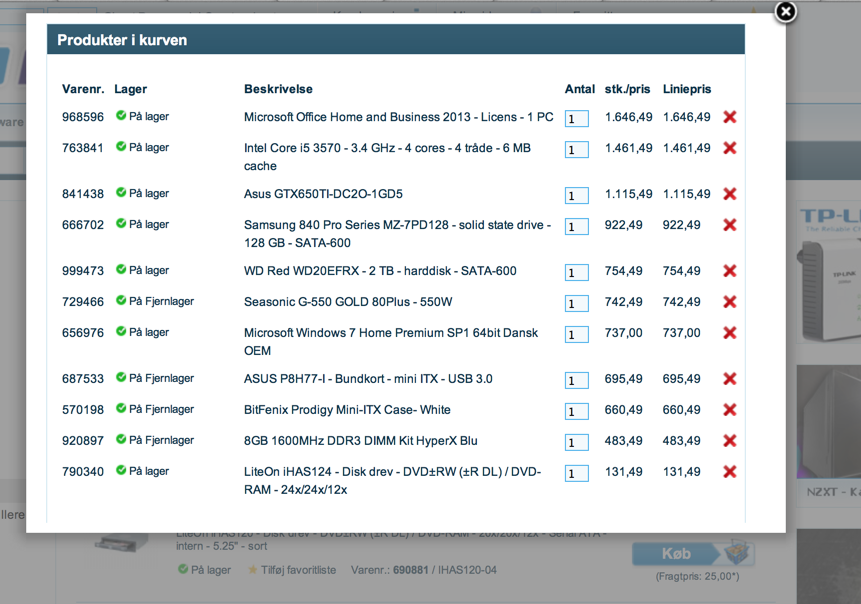Viewport: 861px width, 604px height.
Task: Click the Køb button on background page
Action: tap(693, 553)
